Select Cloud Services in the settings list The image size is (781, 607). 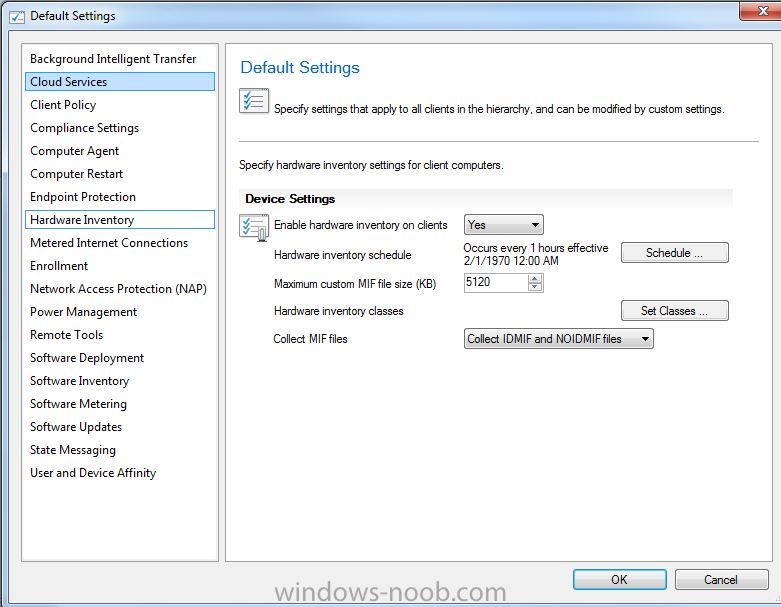(120, 82)
